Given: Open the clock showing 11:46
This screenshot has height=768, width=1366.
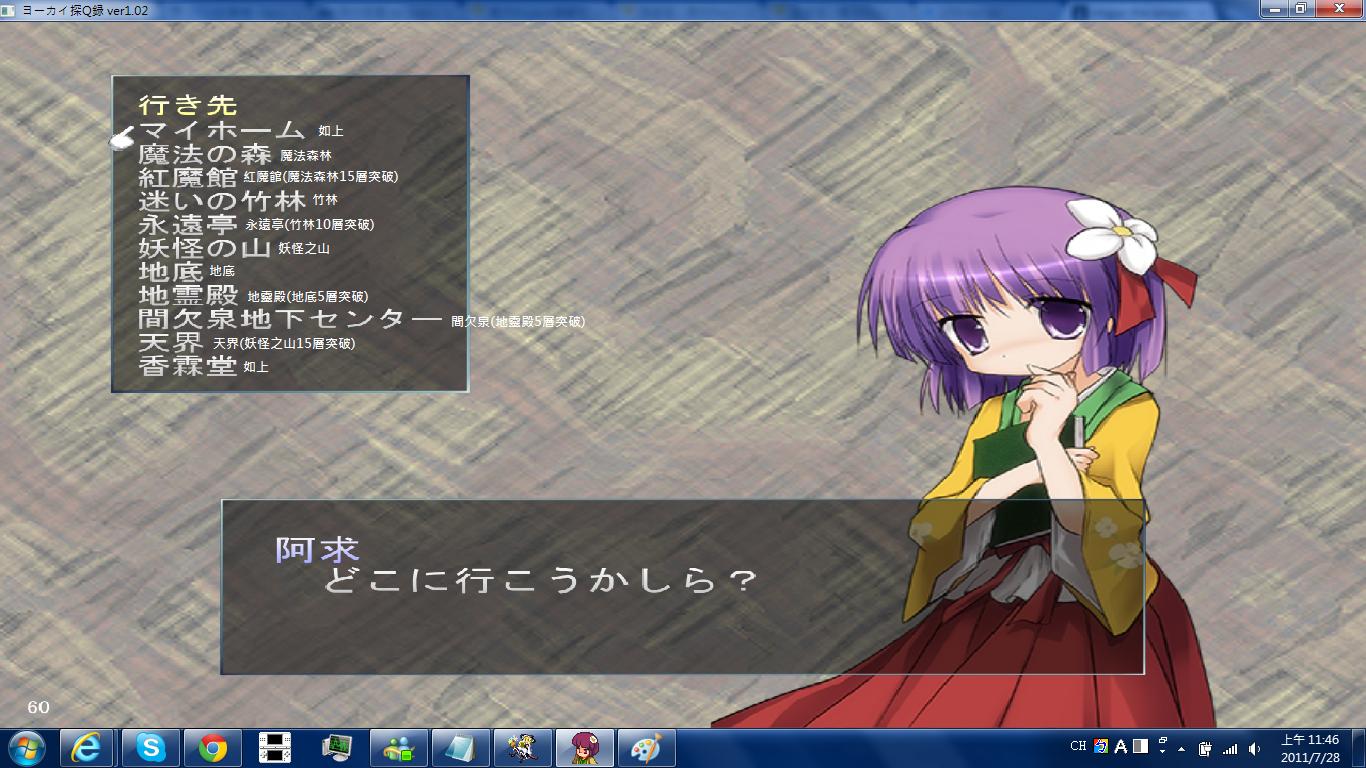Looking at the screenshot, I should point(1310,748).
